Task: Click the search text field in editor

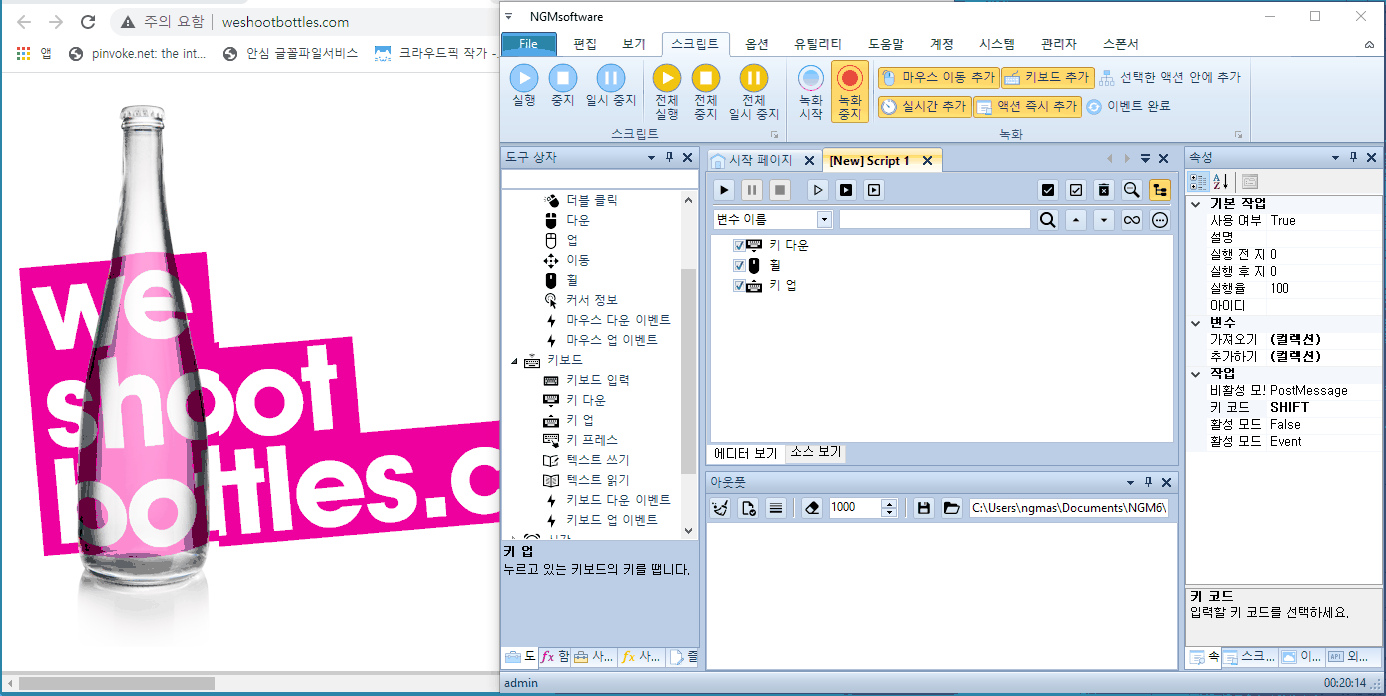Action: coord(934,220)
